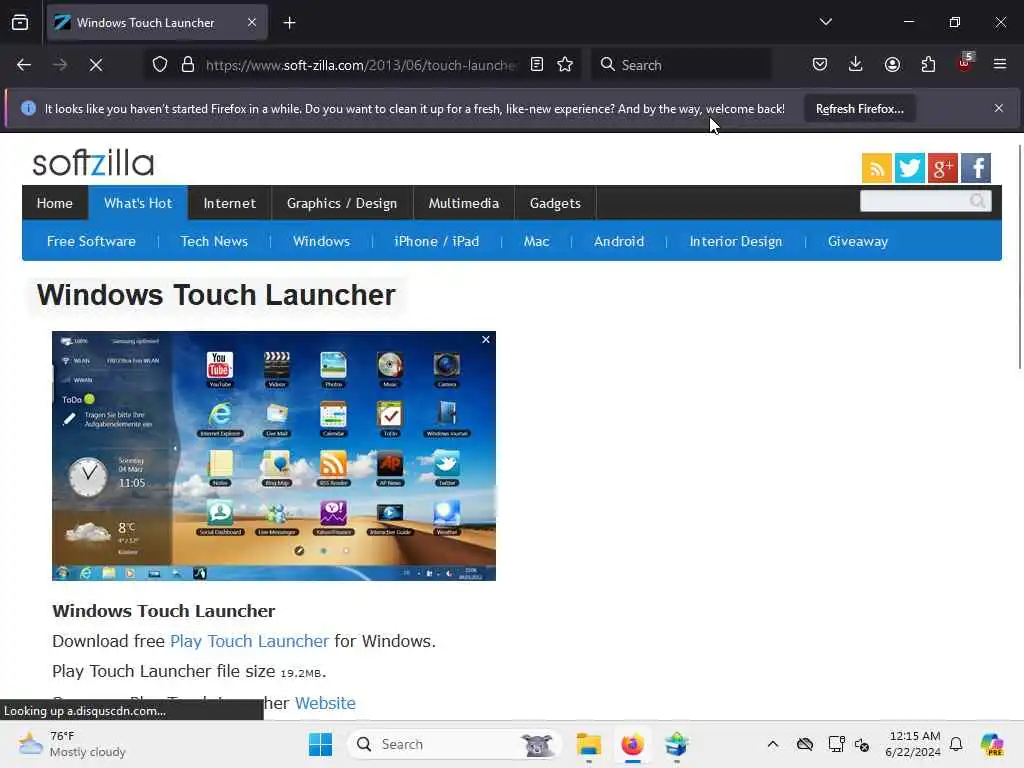Go back to the previous page

coord(24,65)
